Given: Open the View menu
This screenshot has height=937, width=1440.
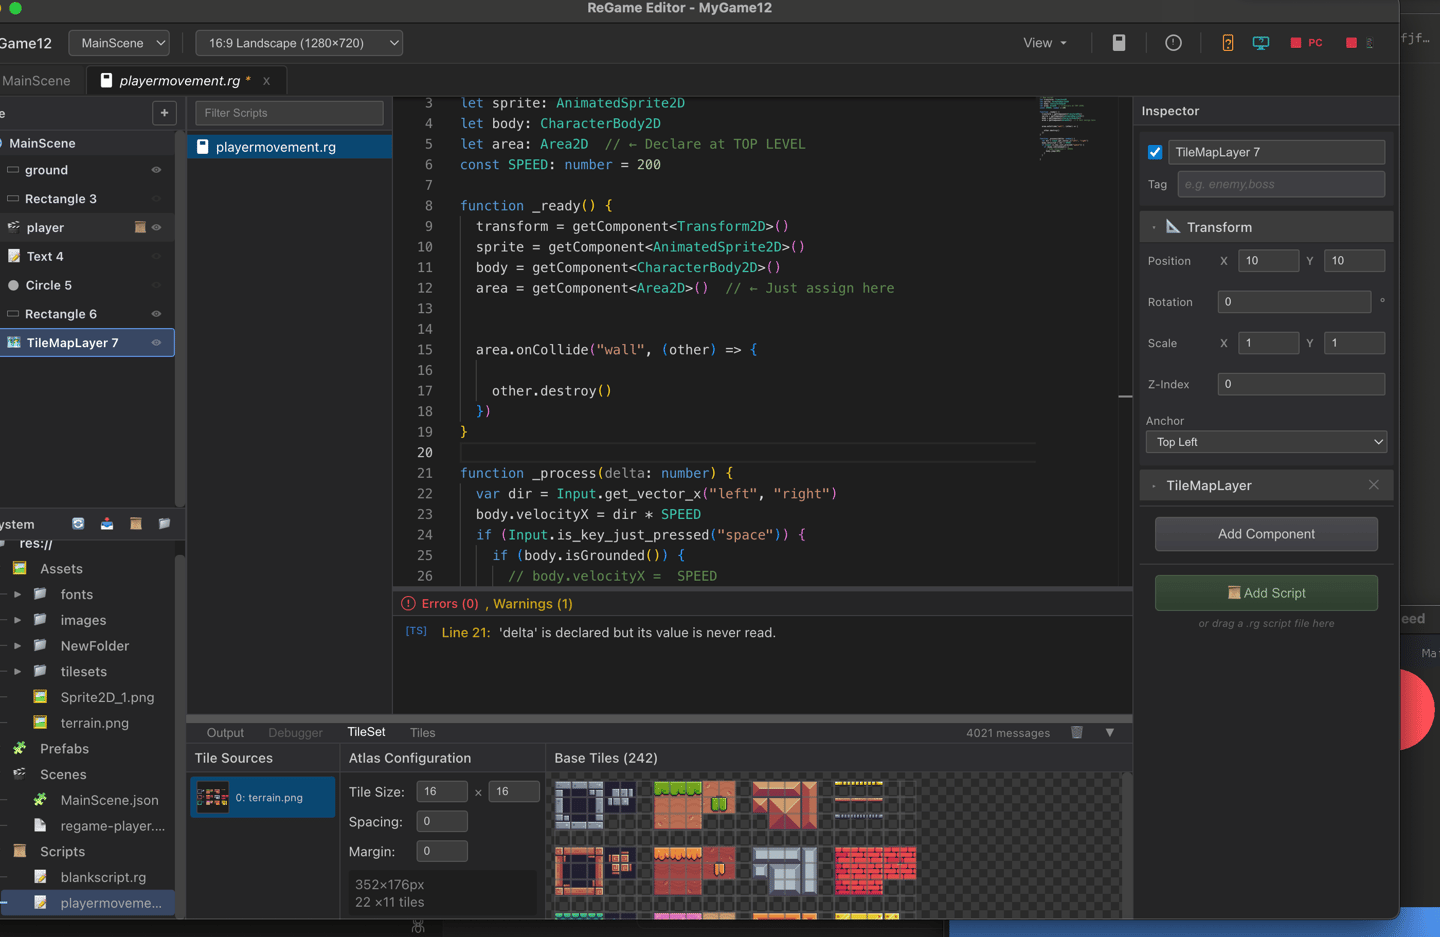Looking at the screenshot, I should point(1044,43).
